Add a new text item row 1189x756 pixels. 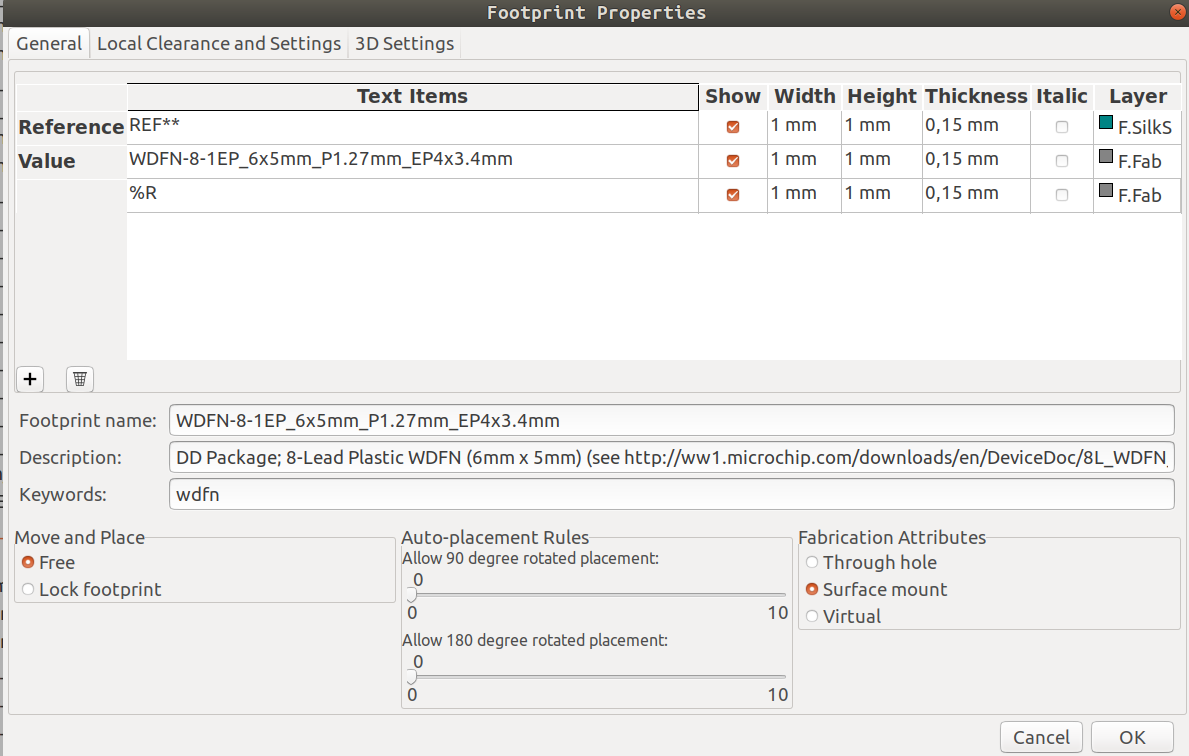29,379
